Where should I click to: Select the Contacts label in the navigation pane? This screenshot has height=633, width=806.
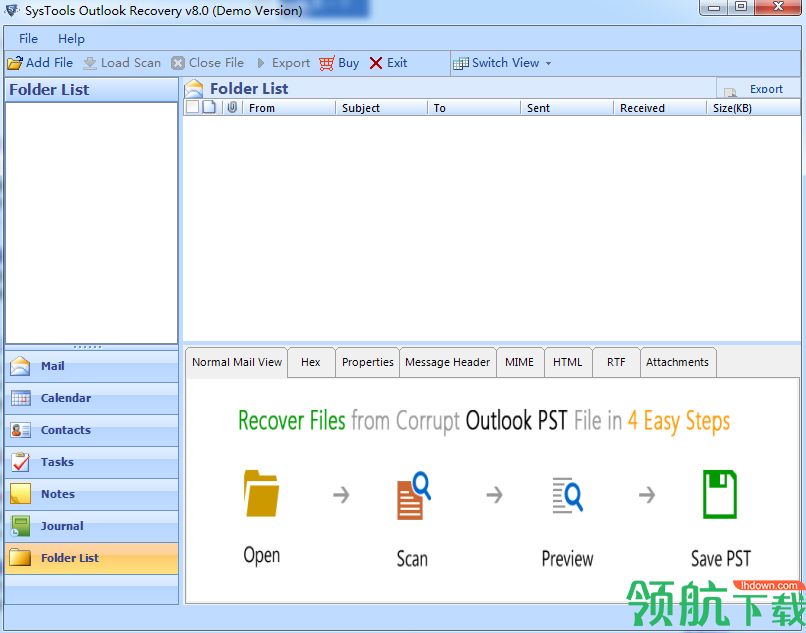[65, 430]
